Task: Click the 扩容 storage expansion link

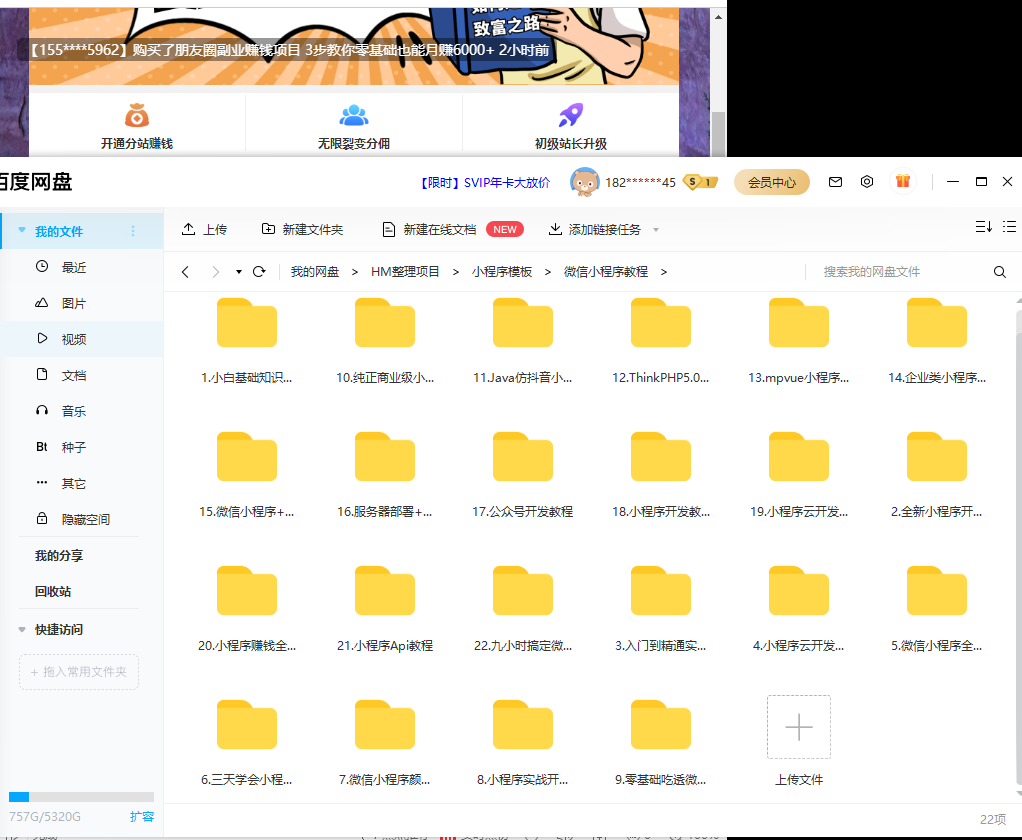Action: point(141,817)
